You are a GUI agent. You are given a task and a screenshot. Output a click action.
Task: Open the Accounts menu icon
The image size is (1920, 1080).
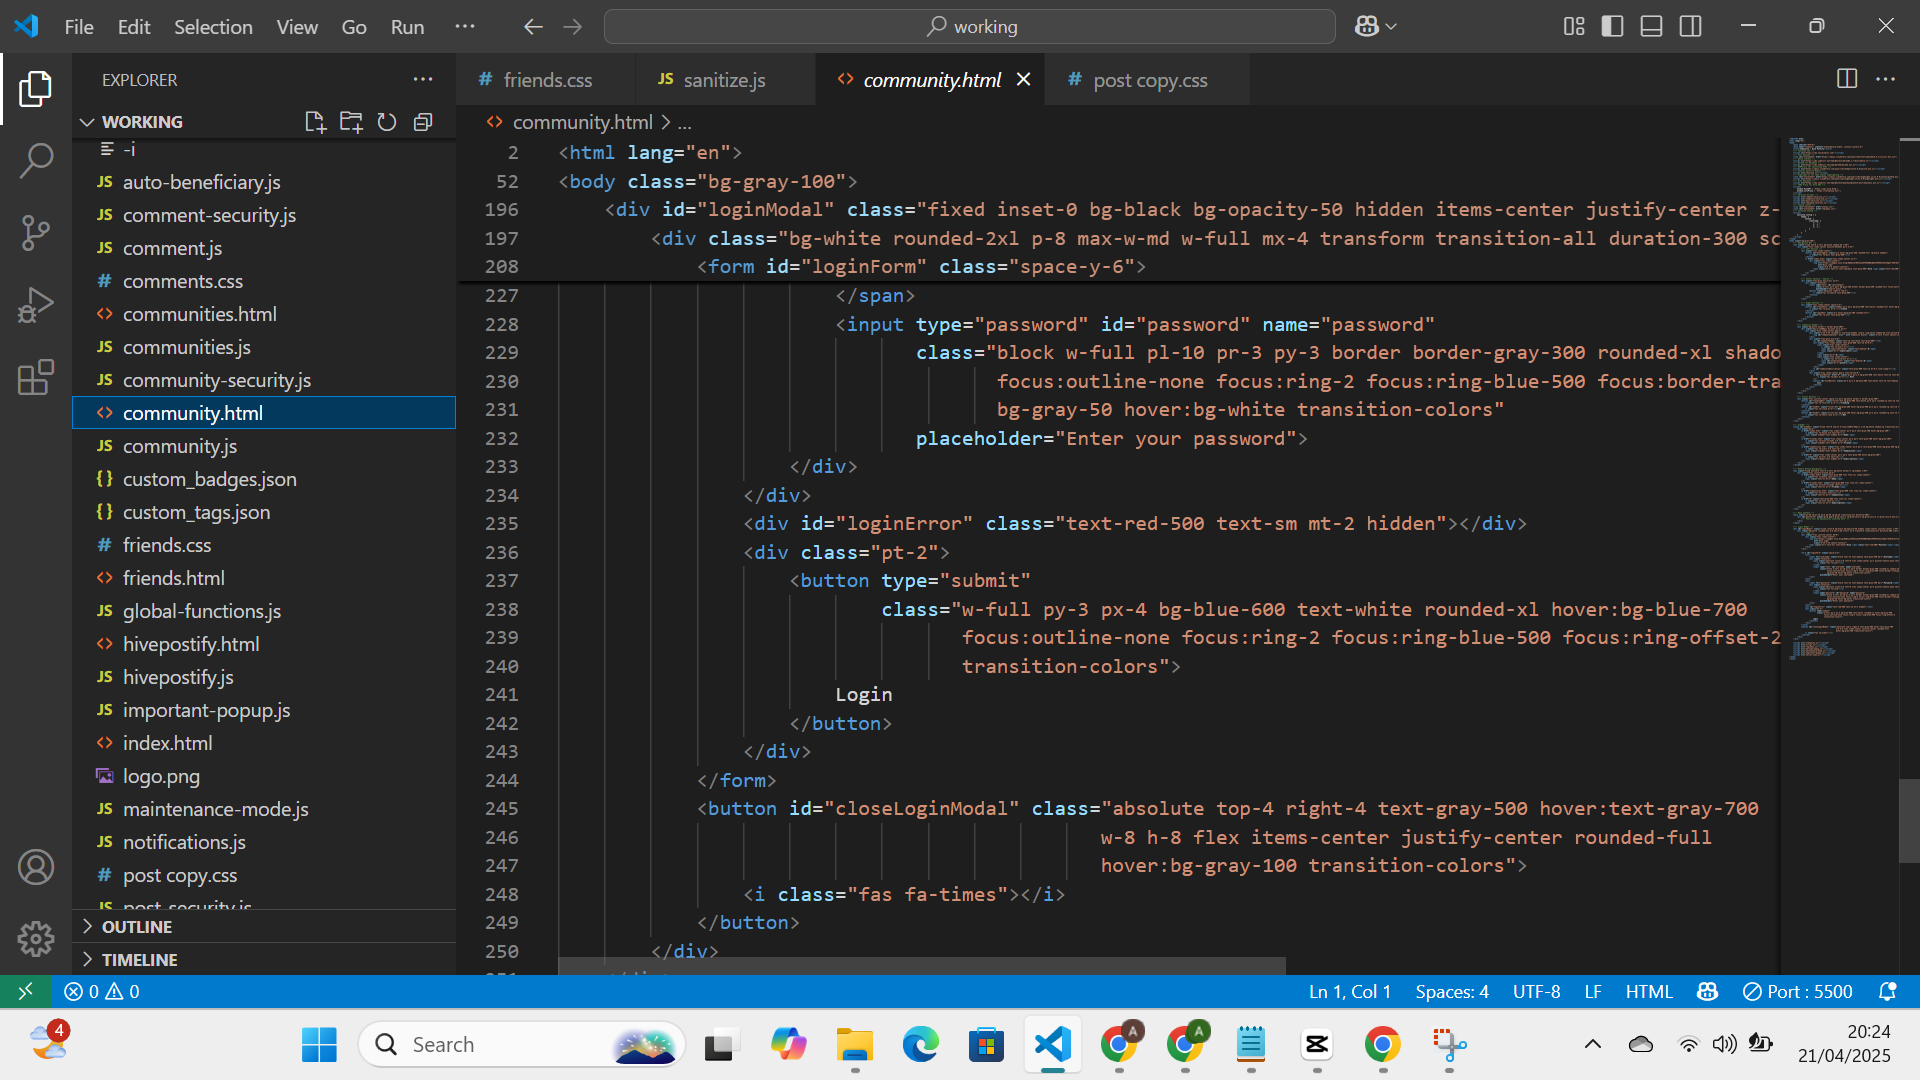[36, 867]
